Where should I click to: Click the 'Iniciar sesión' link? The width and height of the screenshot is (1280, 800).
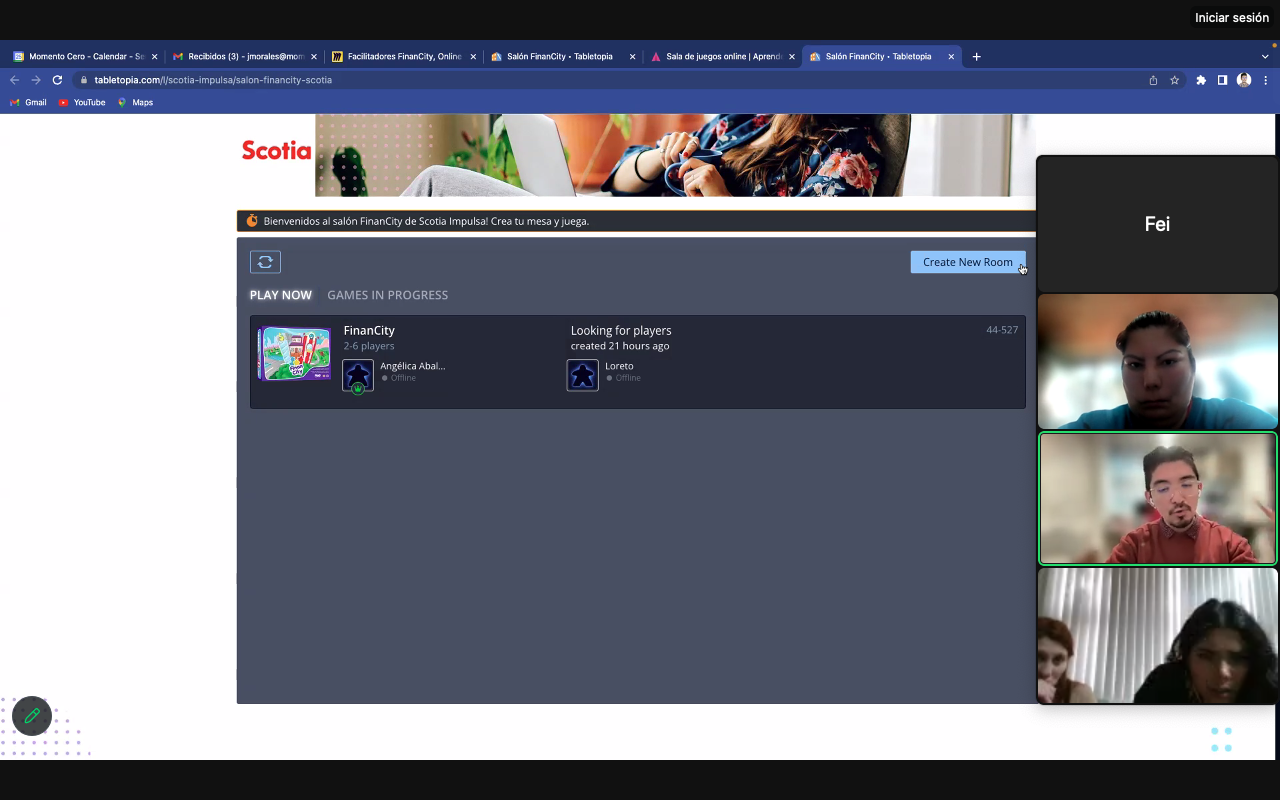click(1232, 18)
